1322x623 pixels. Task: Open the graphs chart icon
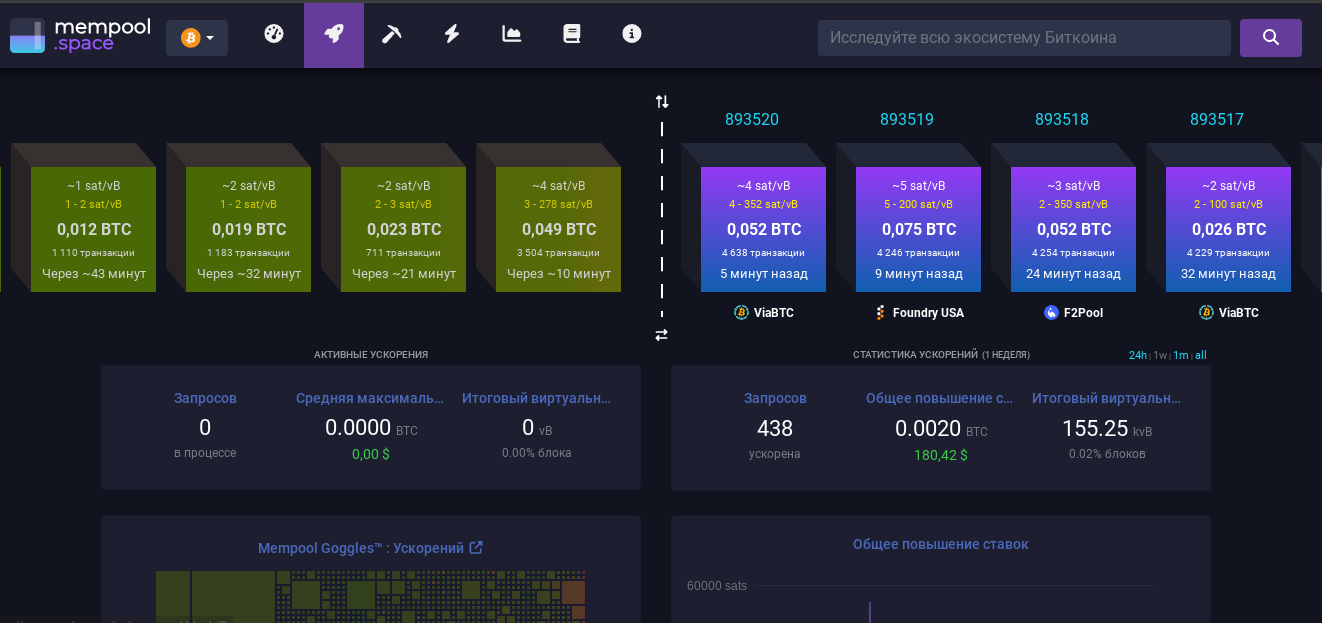(x=512, y=34)
